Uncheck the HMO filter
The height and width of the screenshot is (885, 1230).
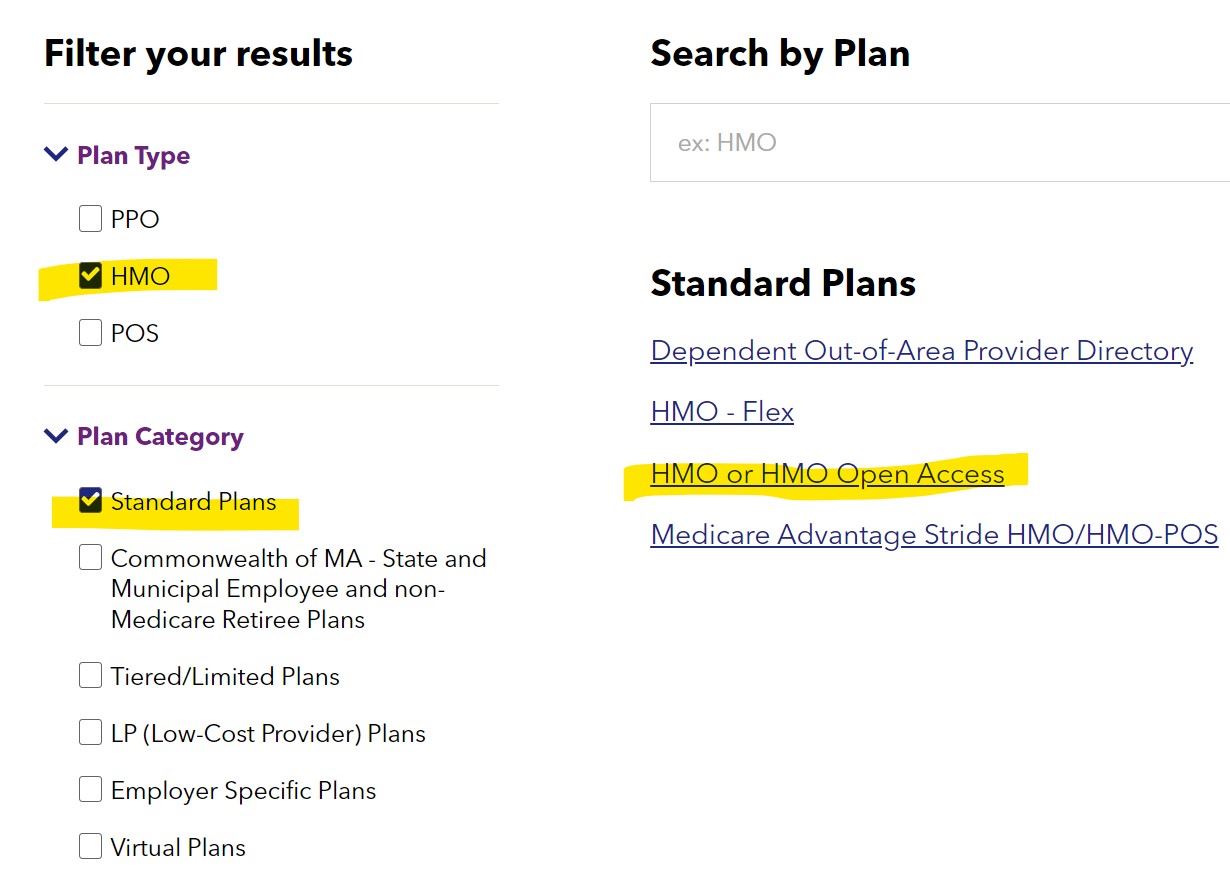(x=90, y=275)
